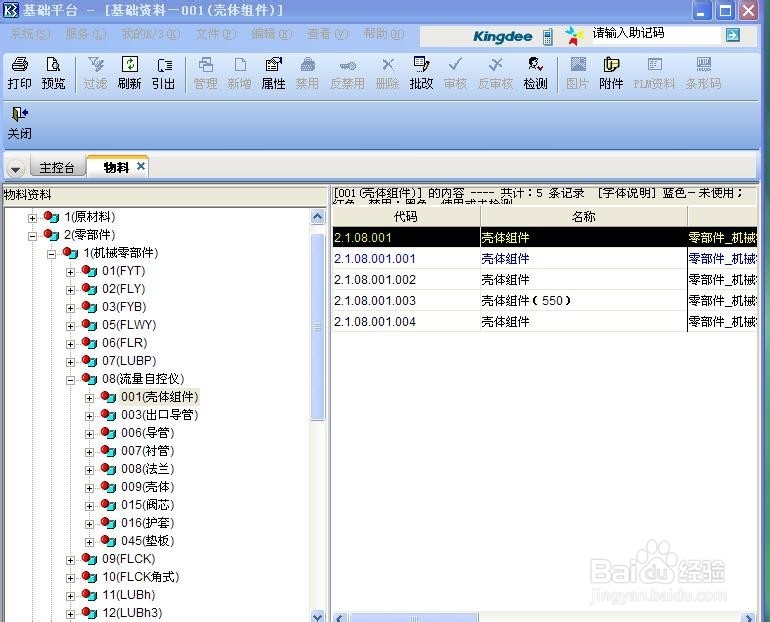Select tree item 003(出口导管)
Viewport: 770px width, 622px height.
tap(160, 415)
